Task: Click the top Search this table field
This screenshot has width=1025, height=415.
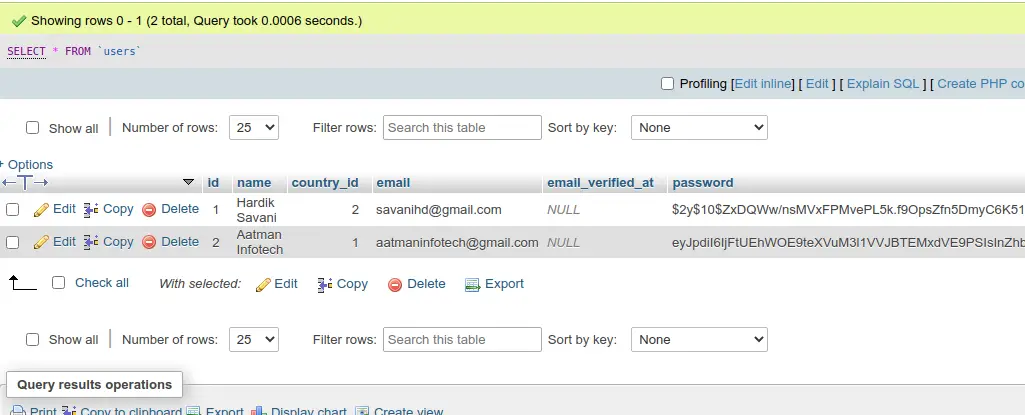Action: [462, 127]
